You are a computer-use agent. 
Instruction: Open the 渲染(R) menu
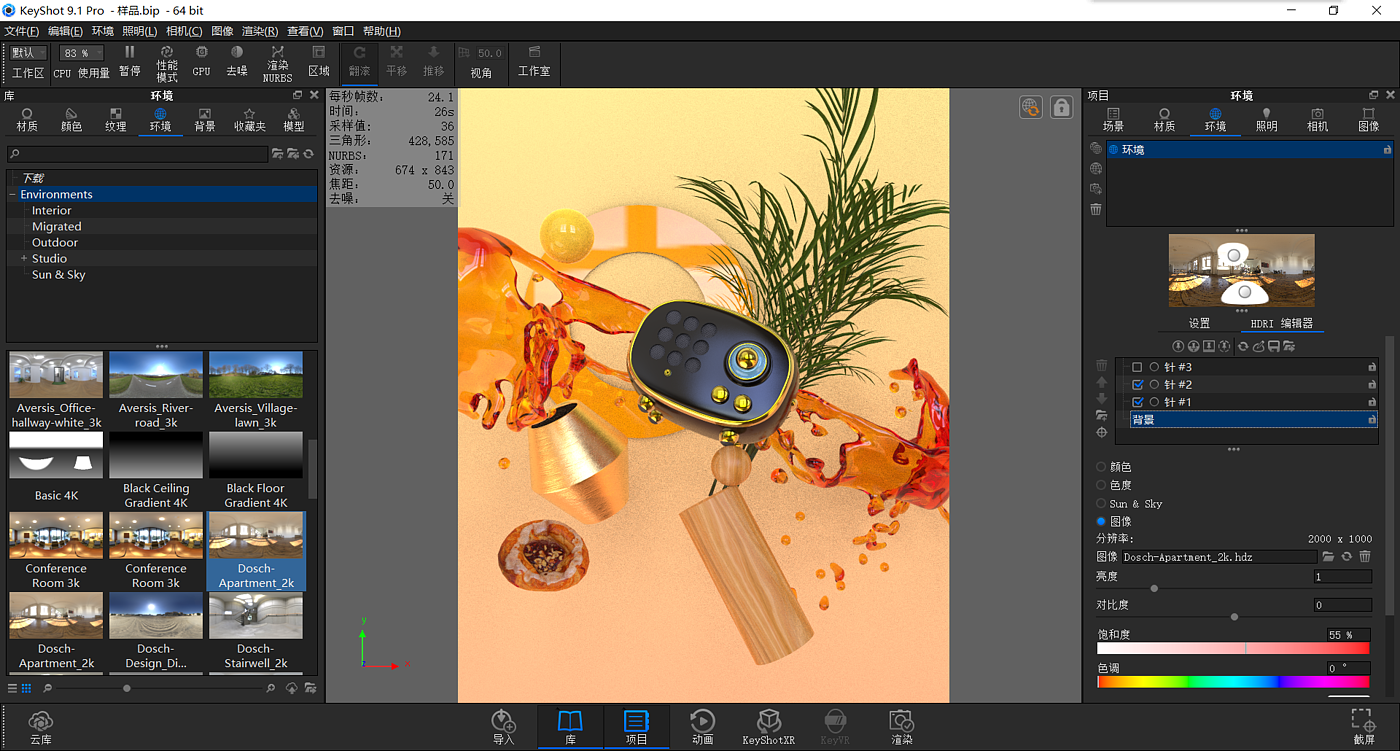click(260, 31)
